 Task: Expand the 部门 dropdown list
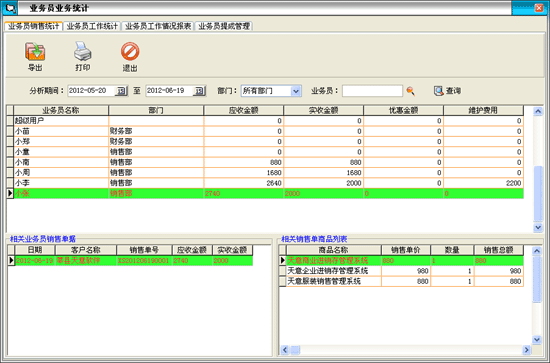[x=296, y=91]
